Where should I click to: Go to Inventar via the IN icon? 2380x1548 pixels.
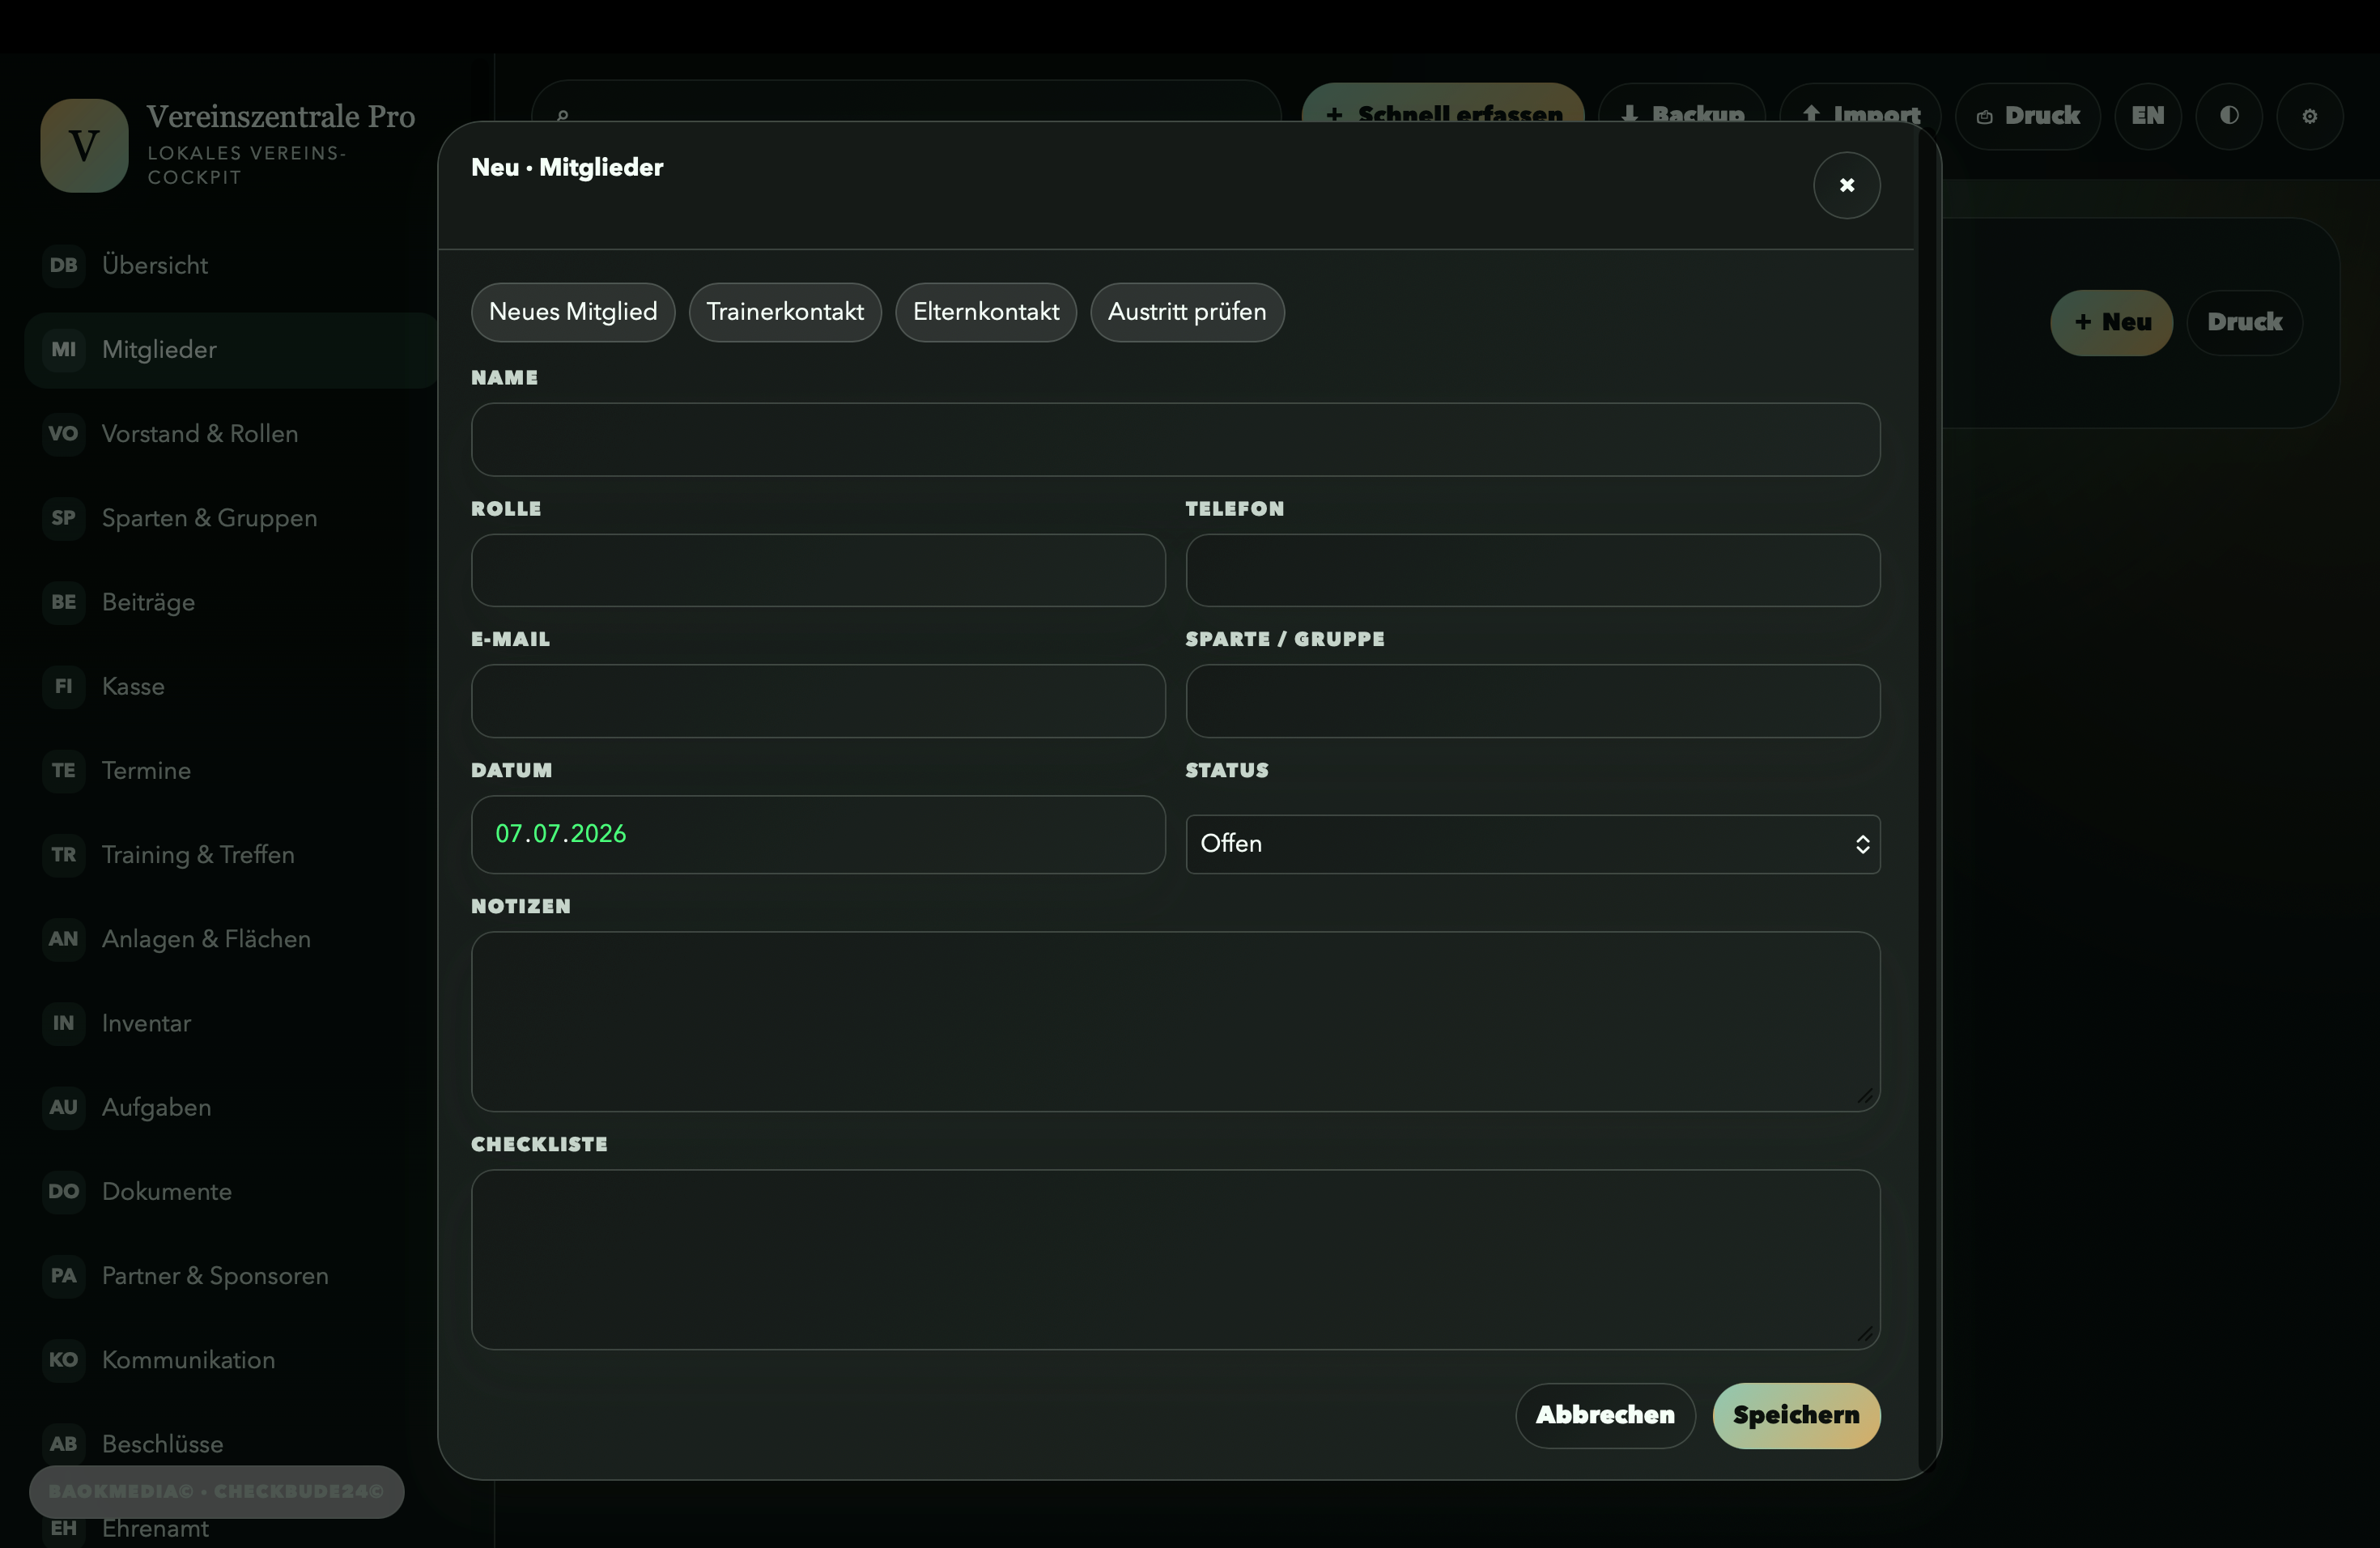63,1023
